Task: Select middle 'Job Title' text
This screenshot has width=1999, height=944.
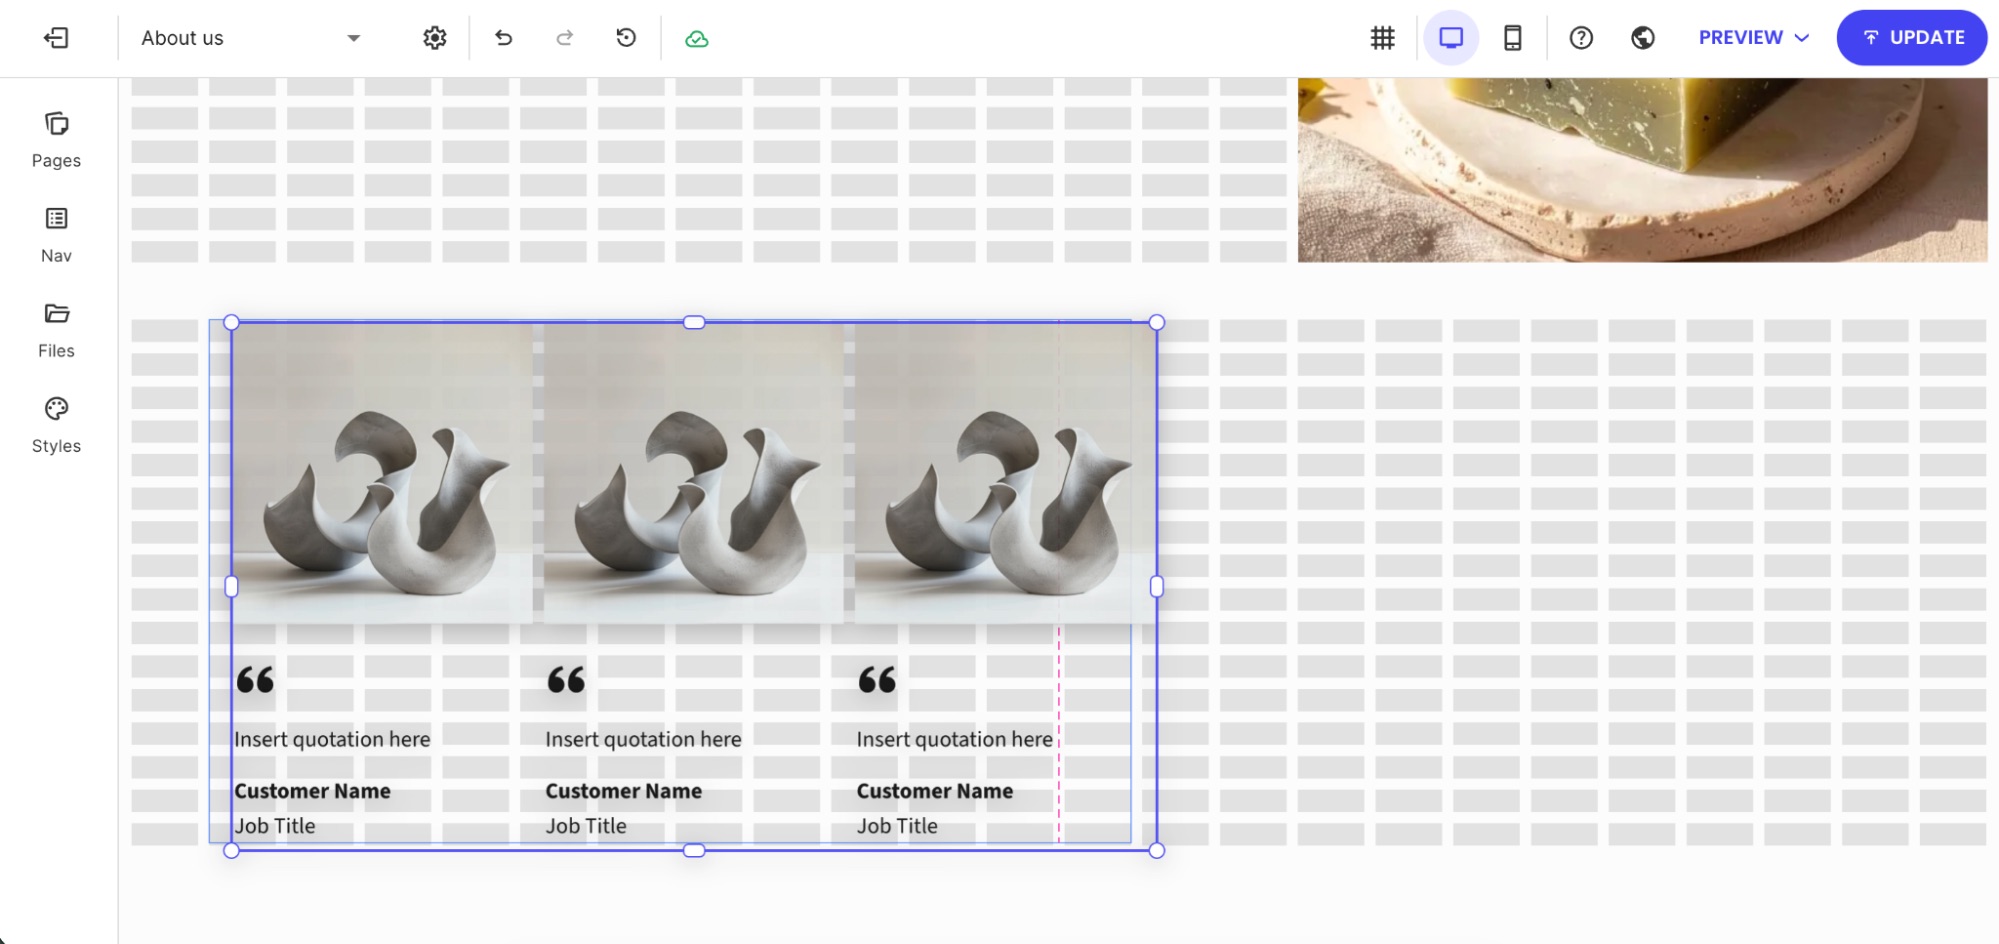Action: (x=586, y=826)
